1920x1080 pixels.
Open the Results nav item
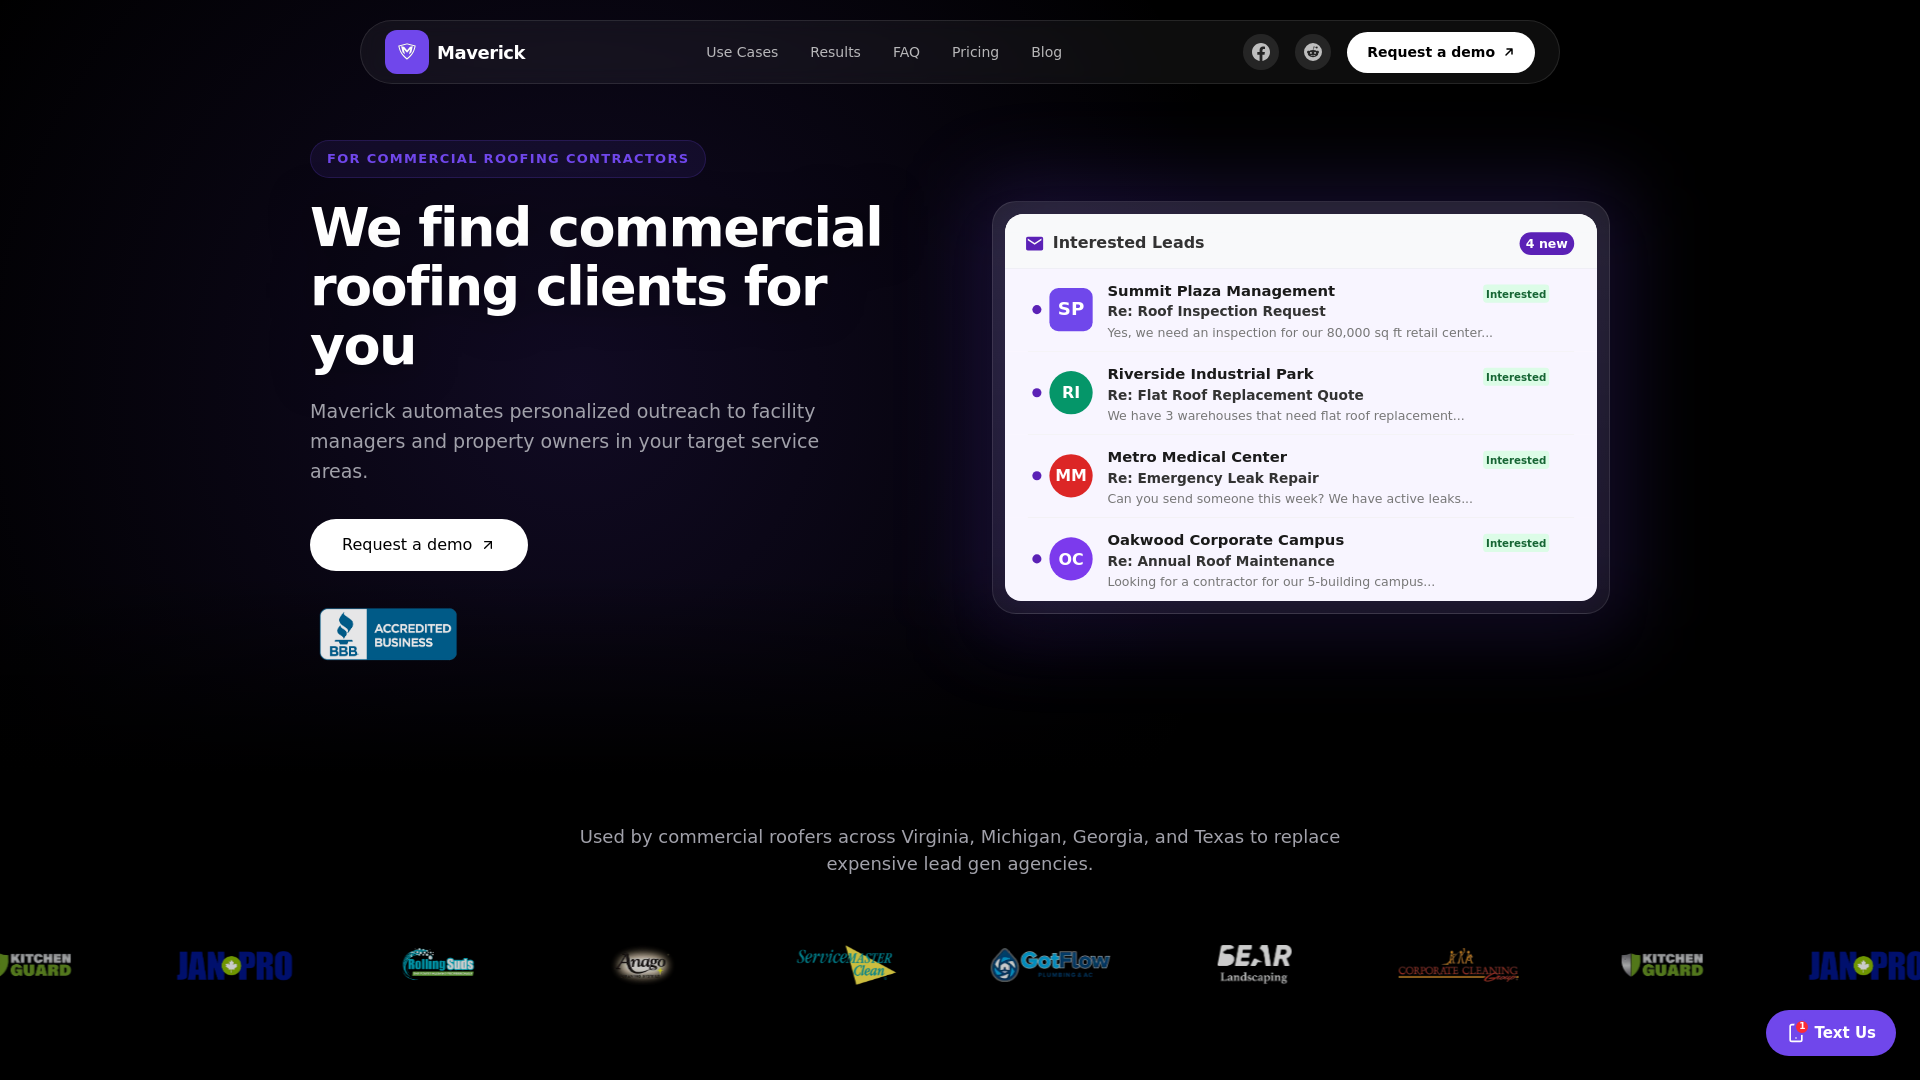pyautogui.click(x=835, y=52)
